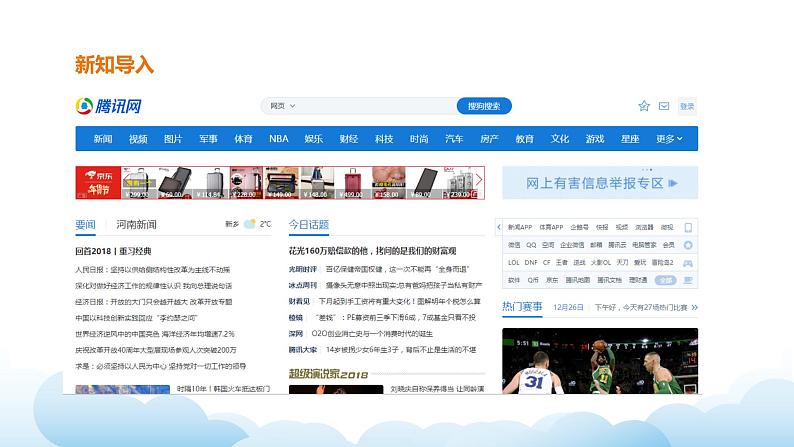Open the news link about 改革开放40周年 exhibition

click(156, 350)
